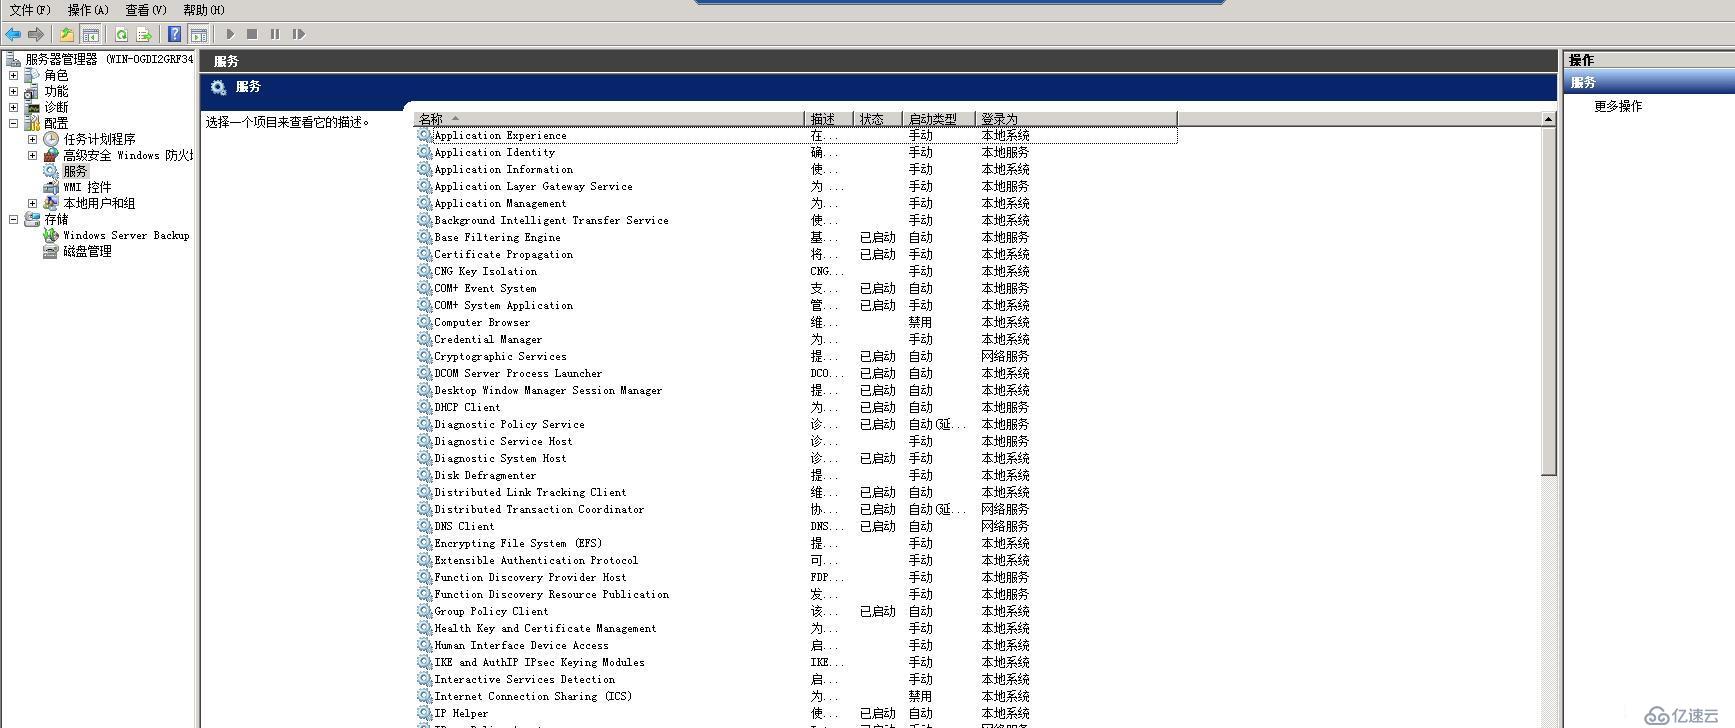1735x728 pixels.
Task: Click gear icon next to Computer Browser
Action: coord(424,322)
